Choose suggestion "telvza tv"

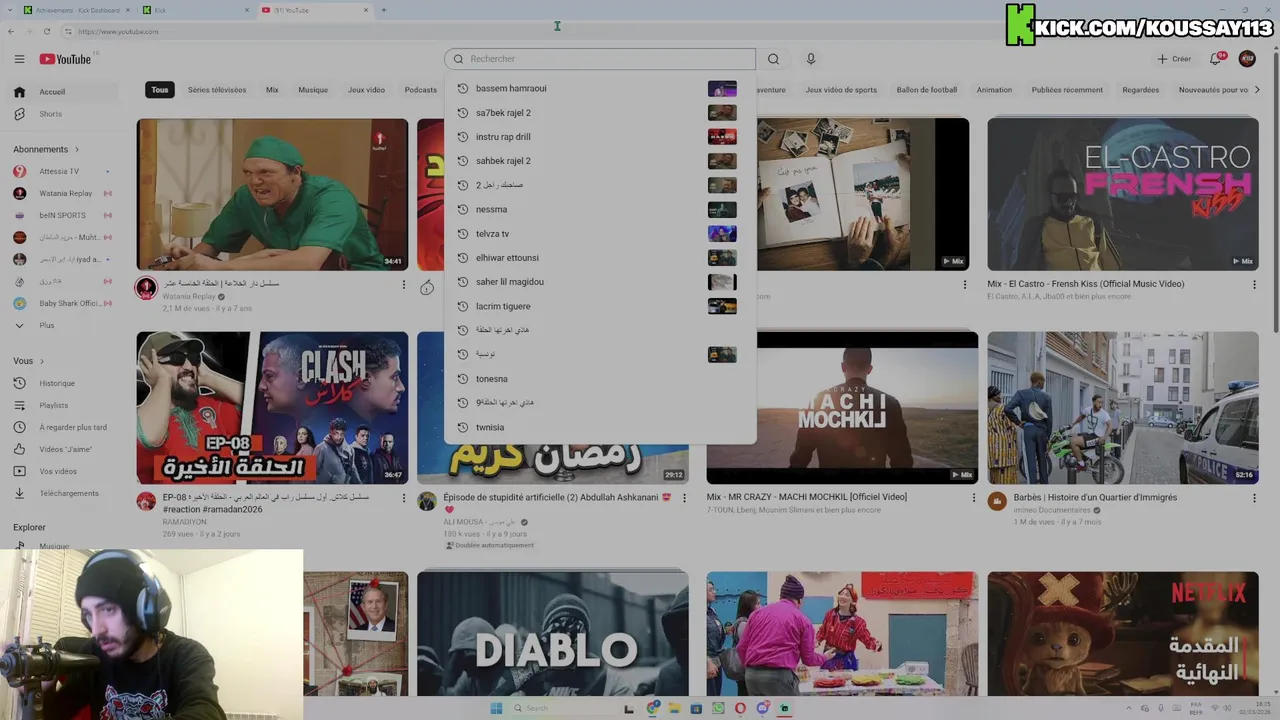[600, 234]
